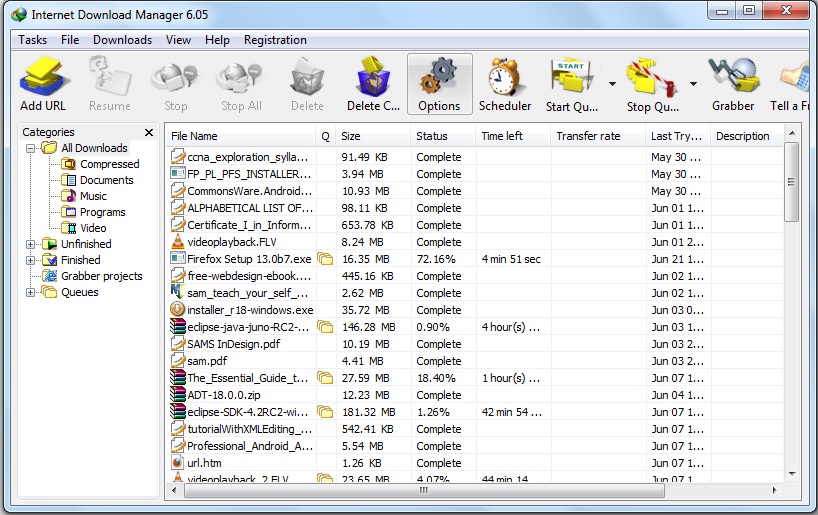Click the Start Queue toolbar icon
The image size is (818, 515).
[x=572, y=78]
